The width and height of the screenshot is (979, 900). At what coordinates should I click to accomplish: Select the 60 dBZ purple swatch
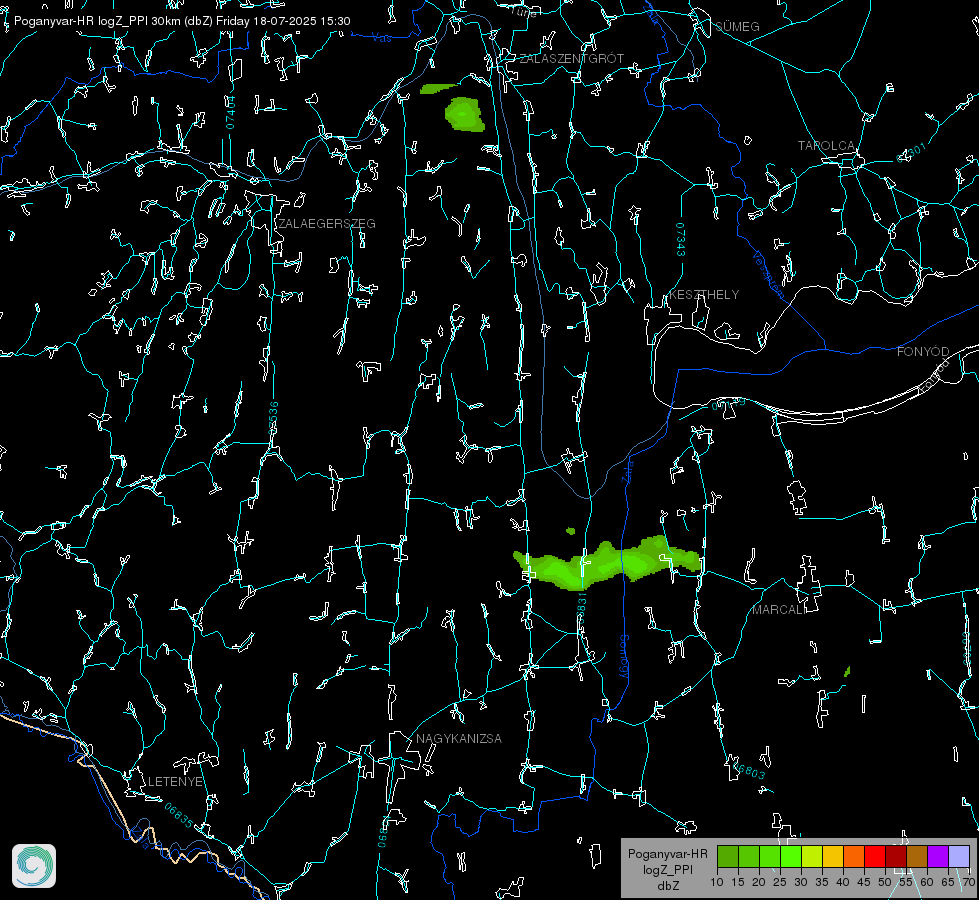click(938, 856)
